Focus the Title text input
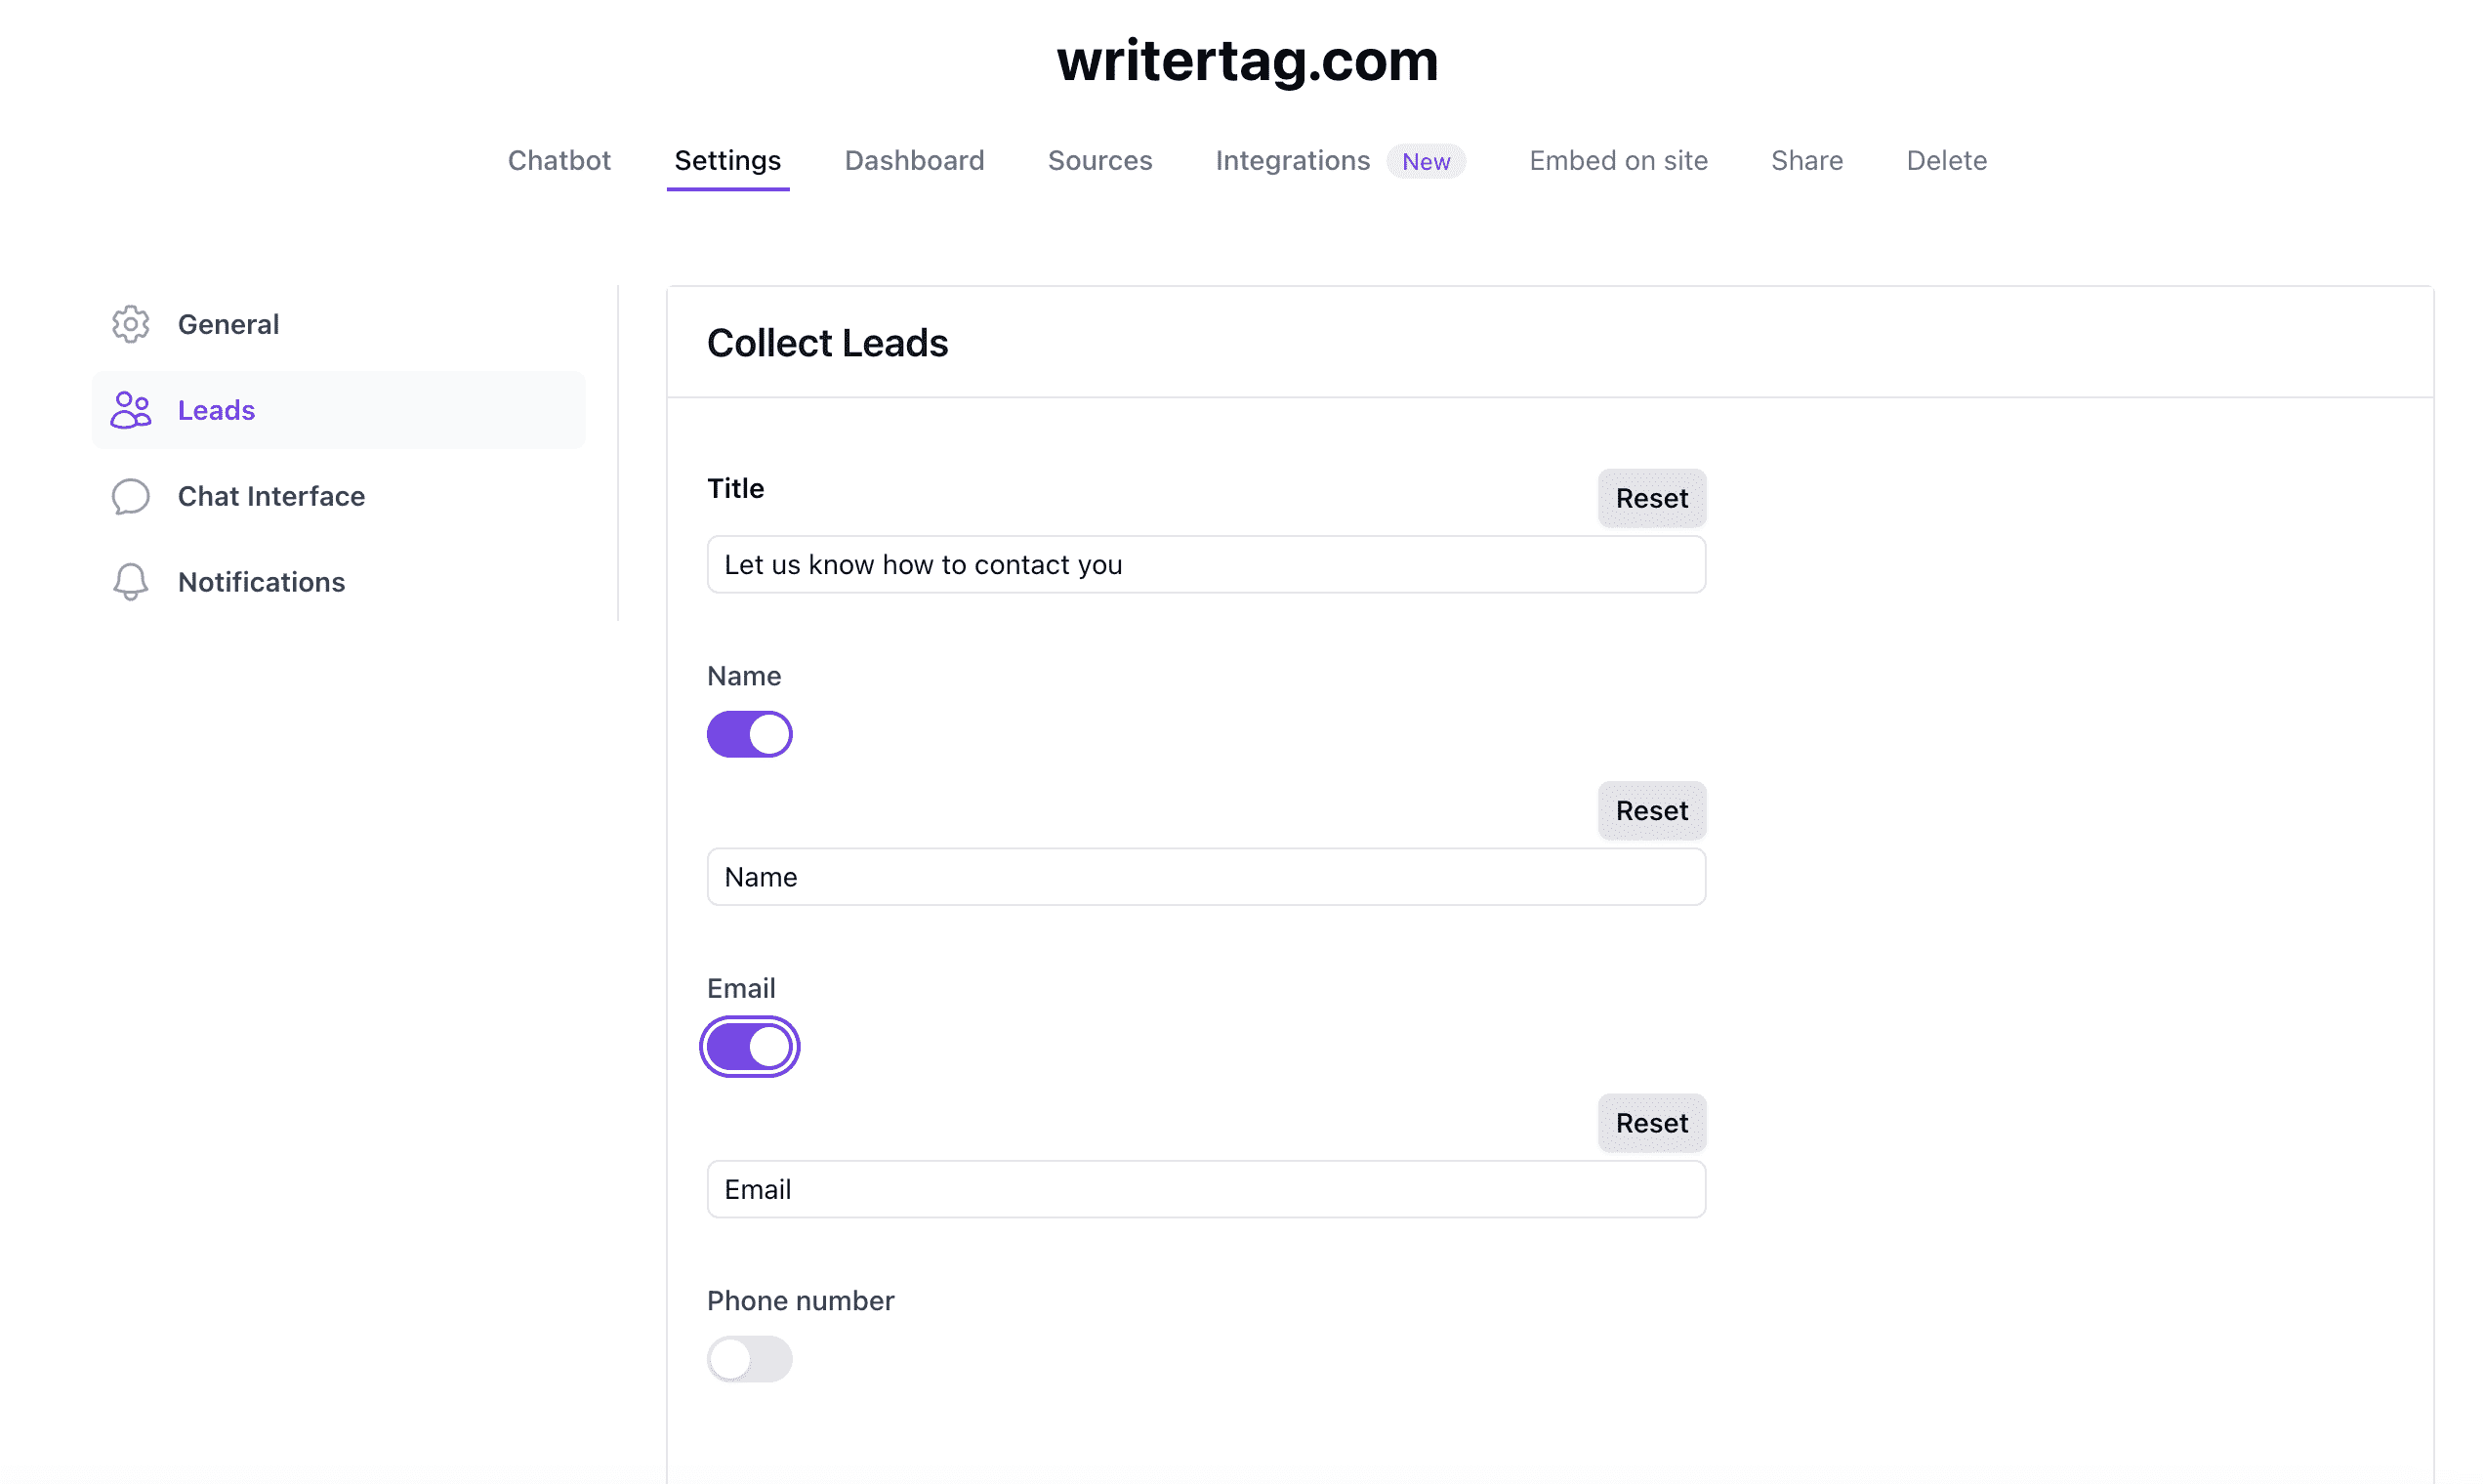 click(1206, 564)
